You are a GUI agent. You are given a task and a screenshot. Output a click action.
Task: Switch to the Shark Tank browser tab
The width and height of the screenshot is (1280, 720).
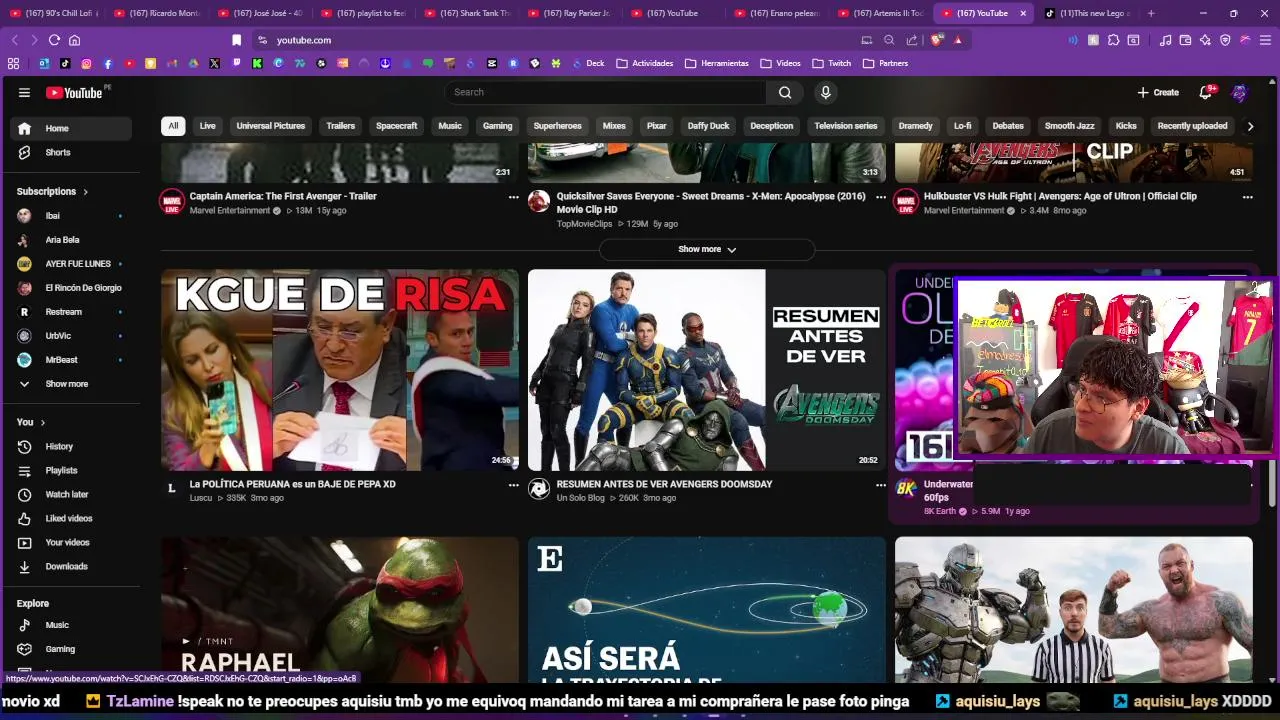click(x=471, y=13)
